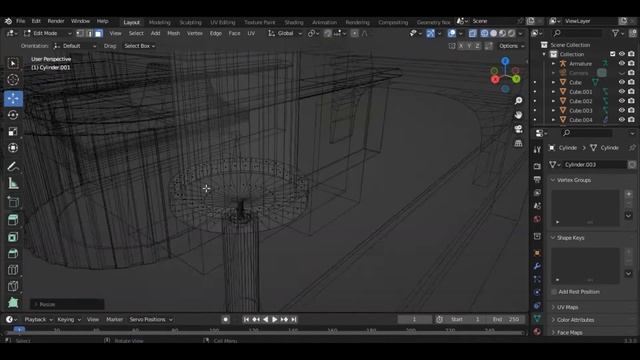The image size is (640, 360).
Task: Switch perspective/orthographic with grid icon
Action: click(518, 143)
